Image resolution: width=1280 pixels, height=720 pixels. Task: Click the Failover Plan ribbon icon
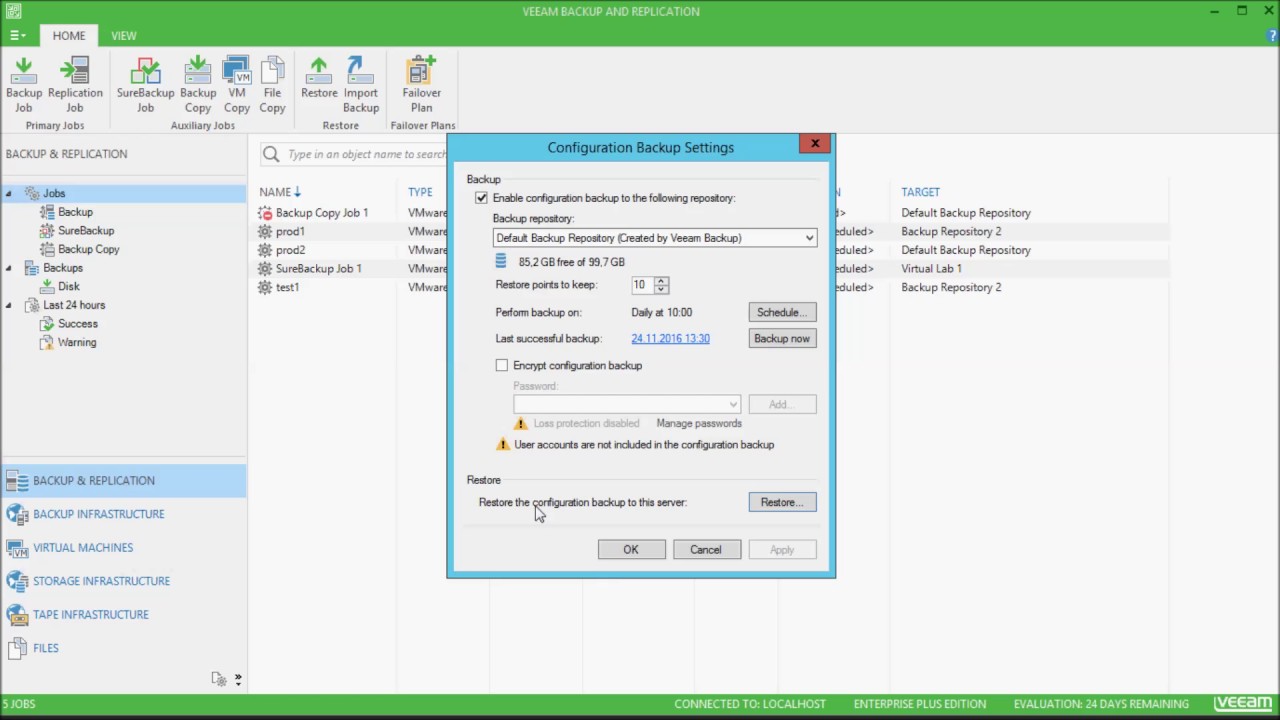(422, 85)
